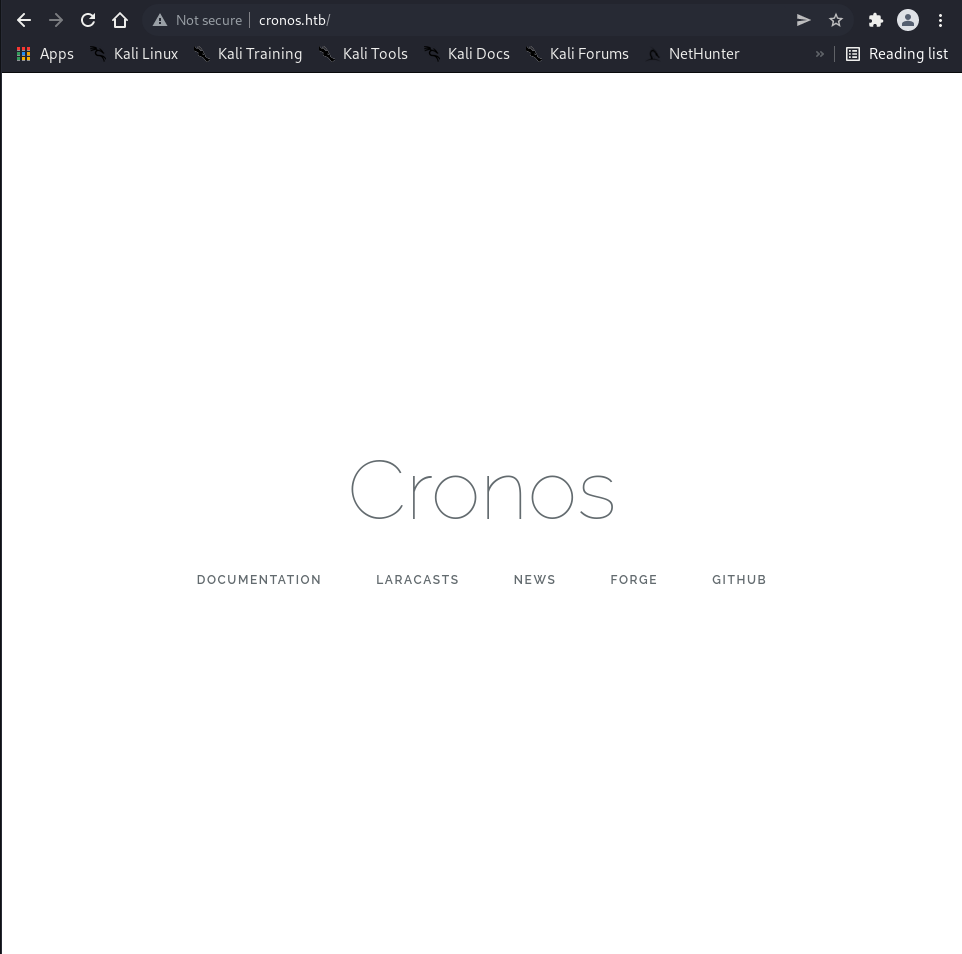Image resolution: width=962 pixels, height=954 pixels.
Task: Click the send/share page icon
Action: pos(803,20)
